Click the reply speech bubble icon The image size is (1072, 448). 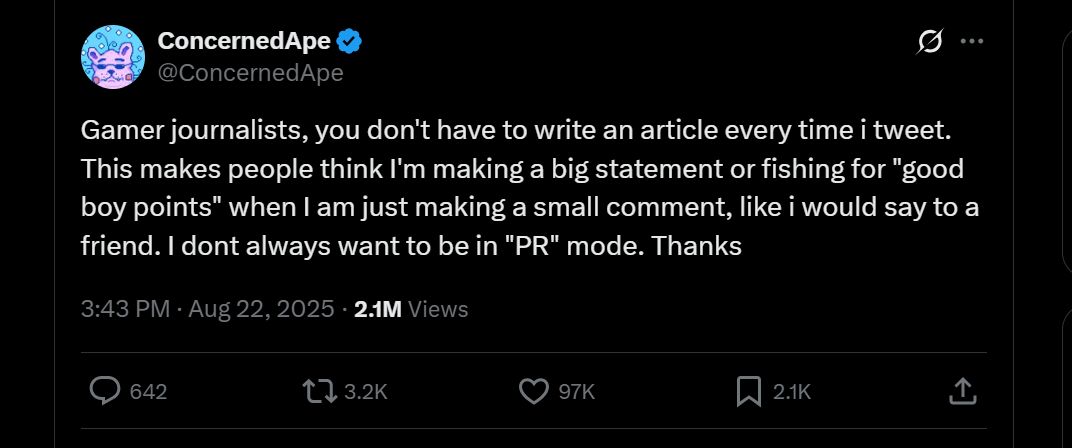point(105,391)
